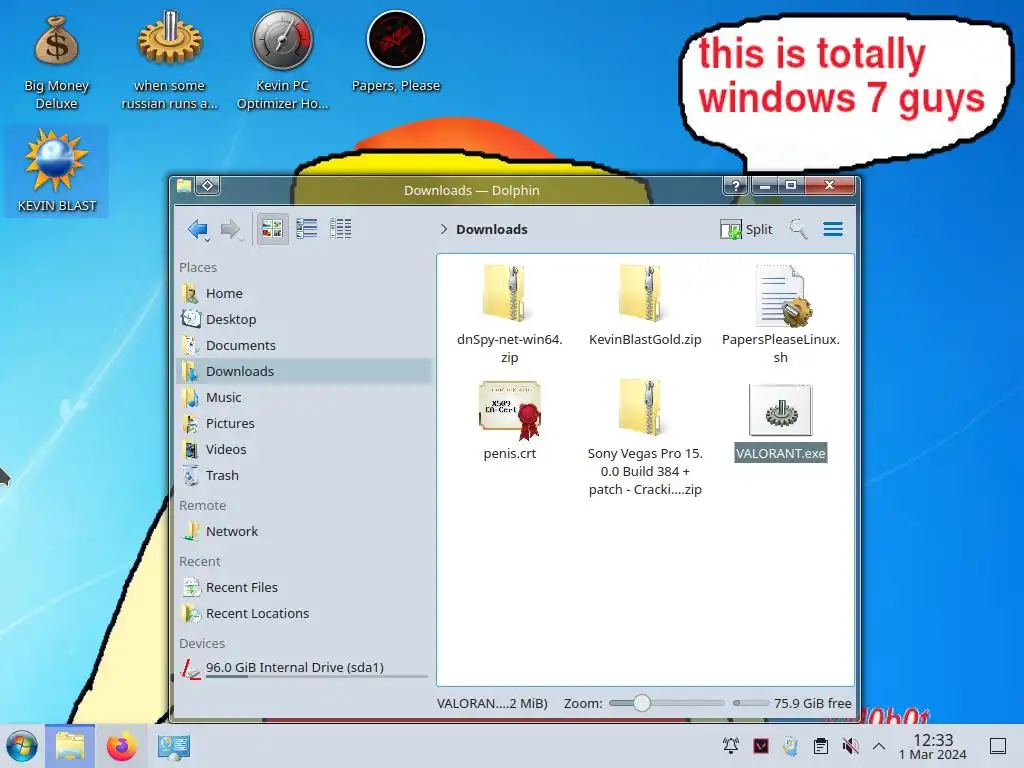Click the free disk space bar
Screen dimensions: 1024x768
coord(750,703)
